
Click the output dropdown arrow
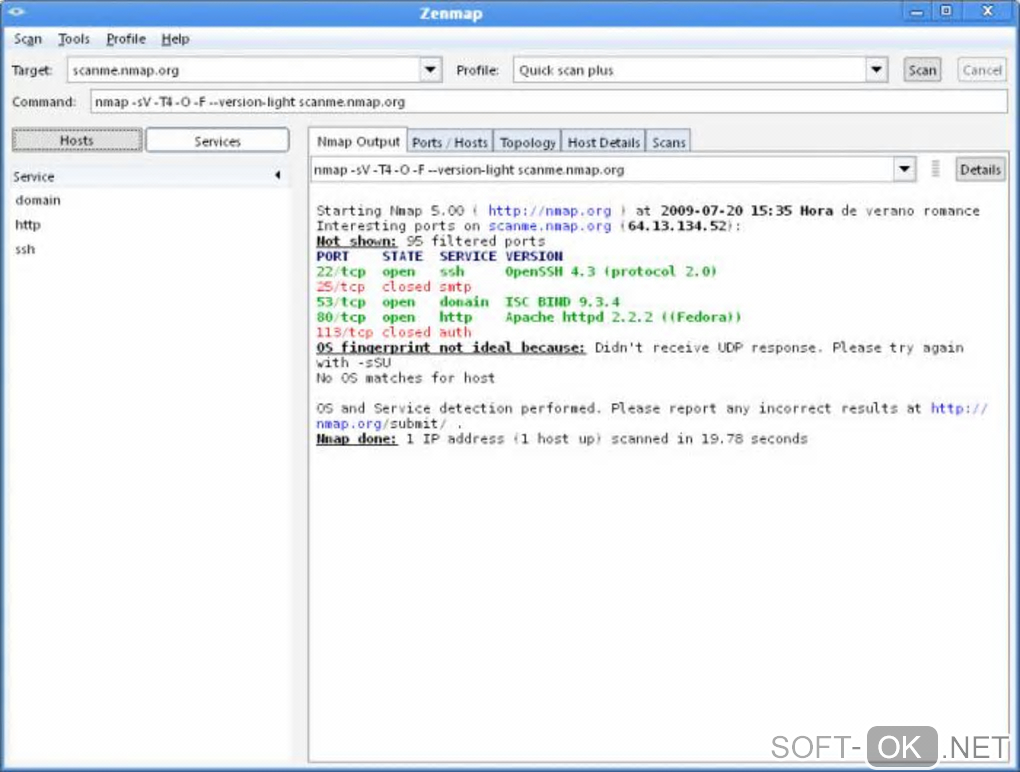(x=904, y=170)
